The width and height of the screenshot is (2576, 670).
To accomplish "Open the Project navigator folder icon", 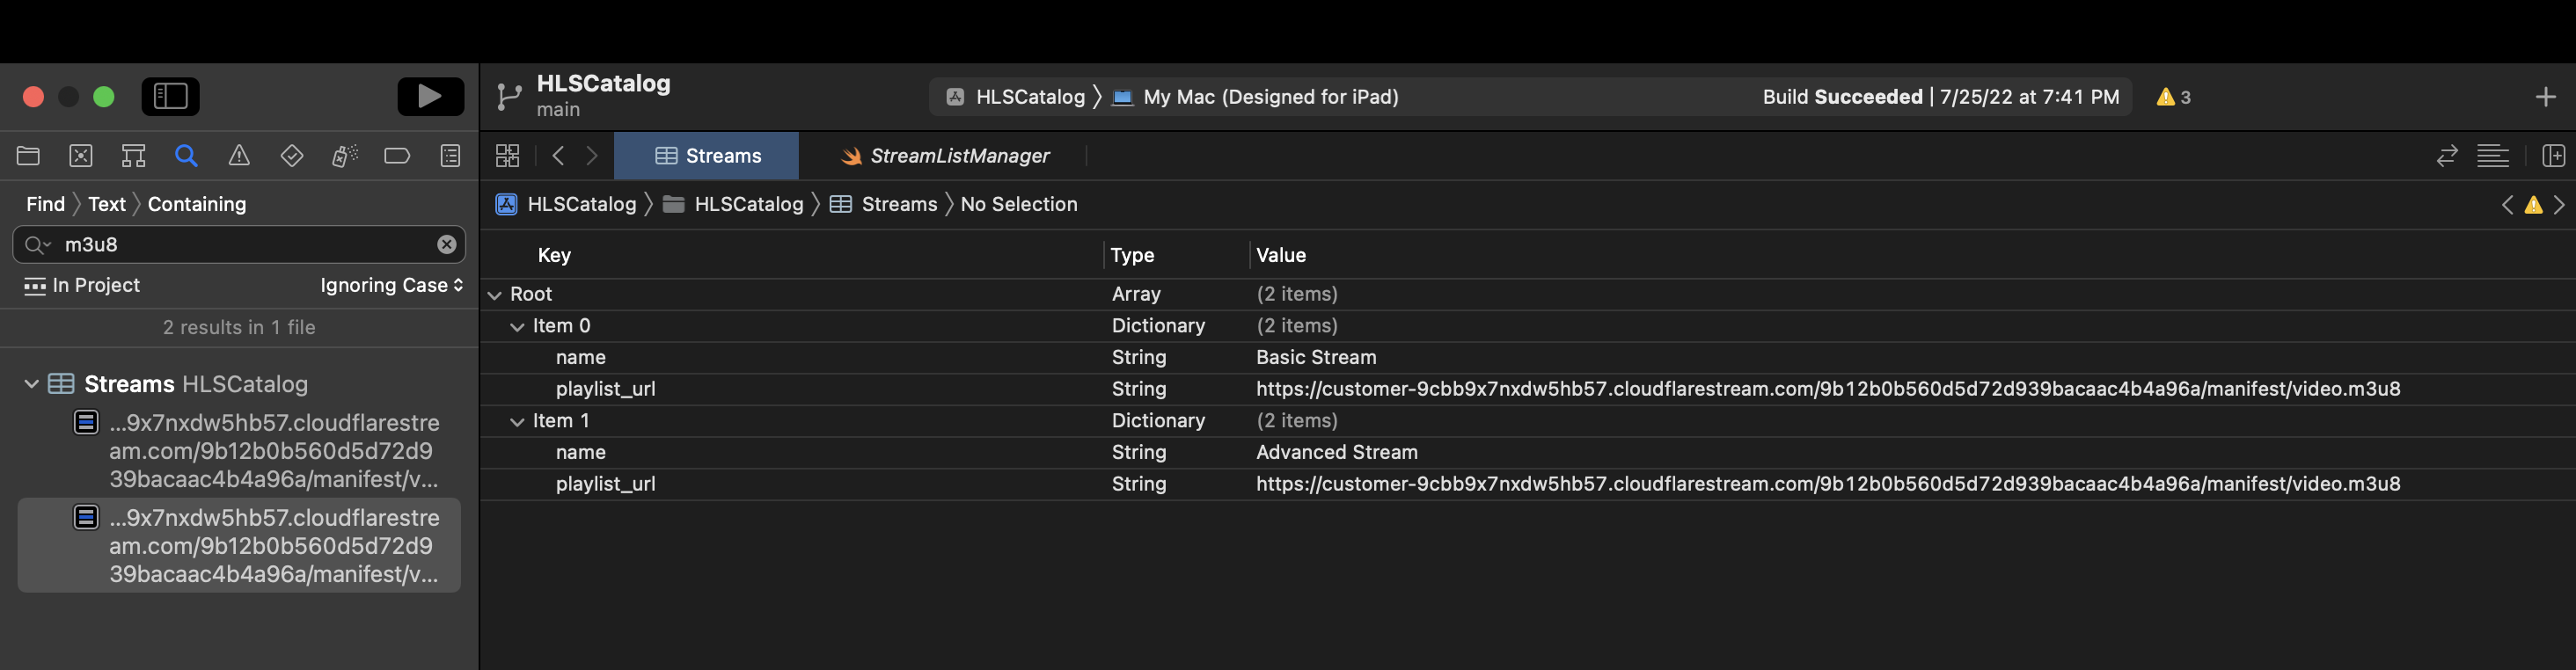I will 28,156.
